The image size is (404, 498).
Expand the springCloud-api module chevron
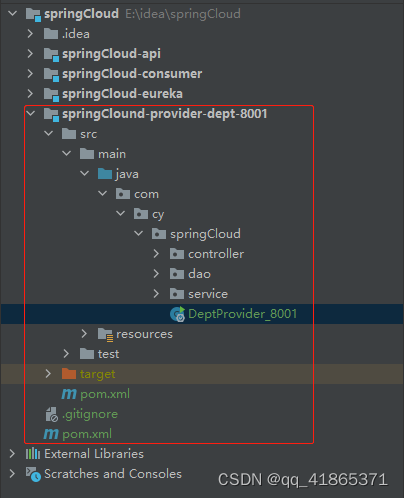tap(30, 54)
